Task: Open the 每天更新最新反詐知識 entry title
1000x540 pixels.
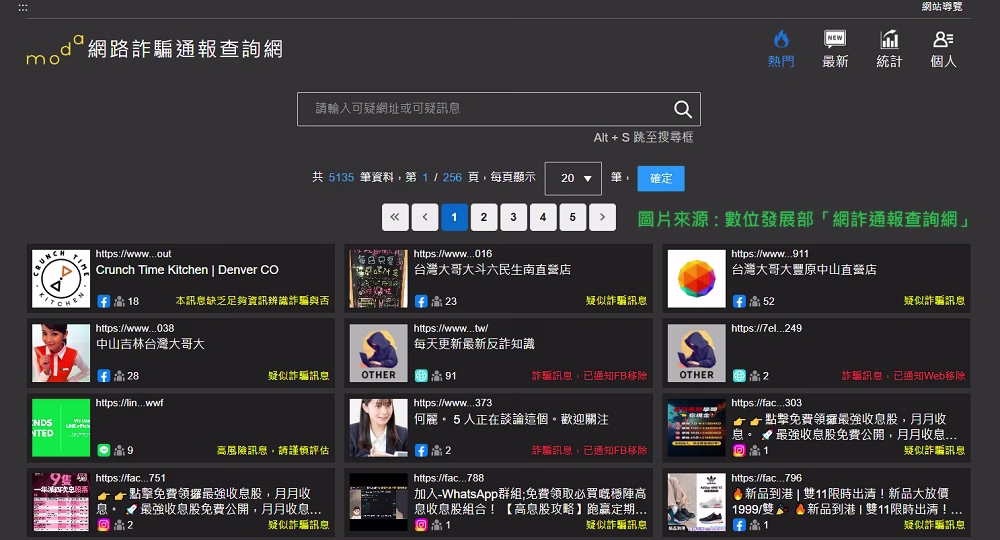Action: 474,344
